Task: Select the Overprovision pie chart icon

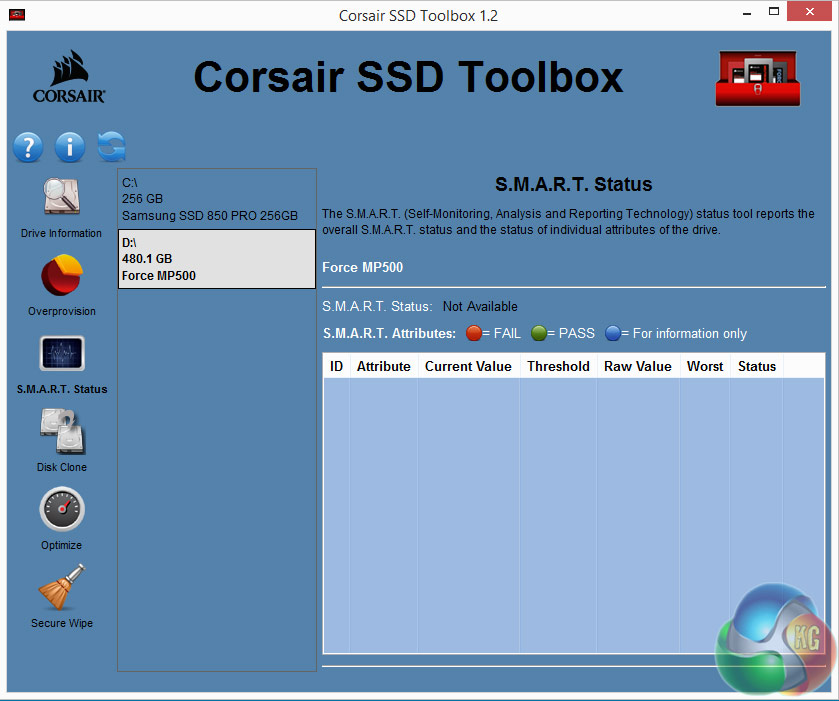Action: (x=61, y=277)
